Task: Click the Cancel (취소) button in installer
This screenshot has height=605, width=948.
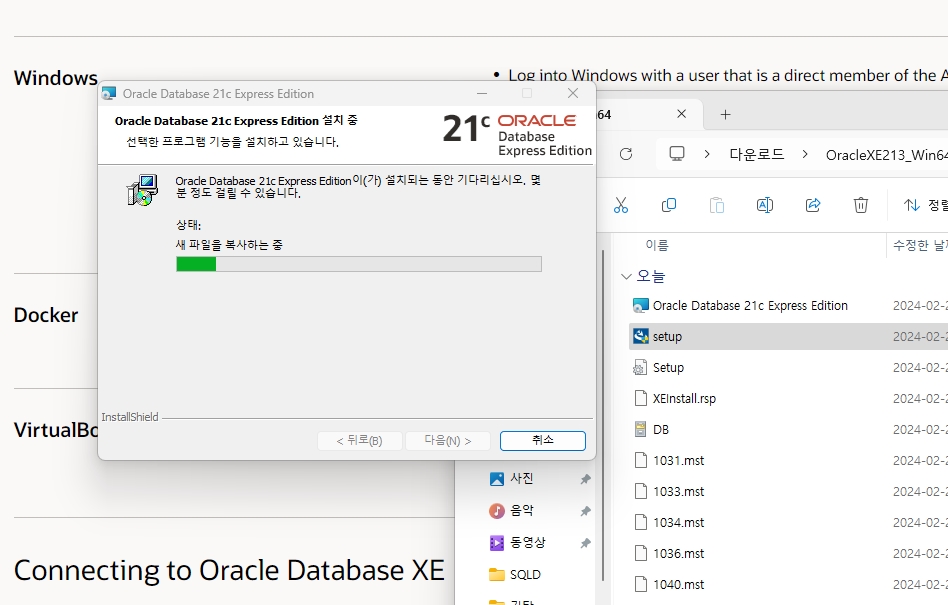Action: pyautogui.click(x=542, y=441)
